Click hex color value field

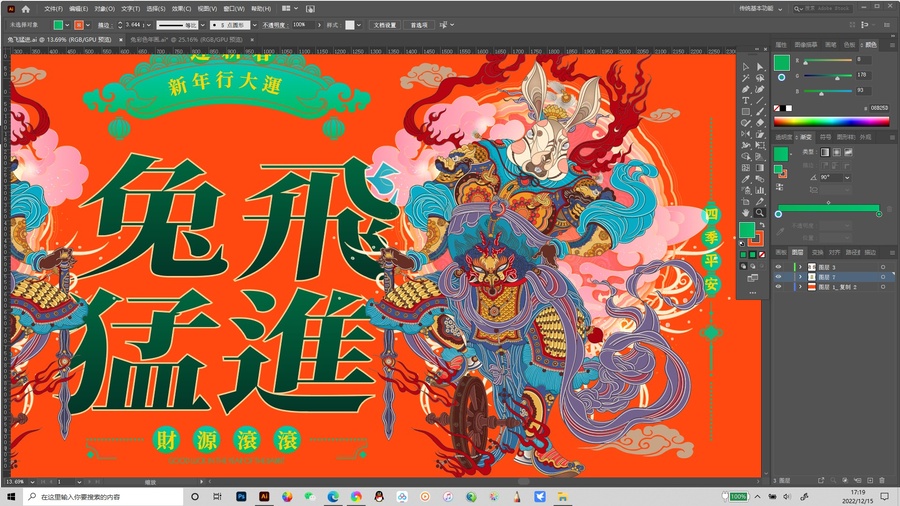point(879,108)
